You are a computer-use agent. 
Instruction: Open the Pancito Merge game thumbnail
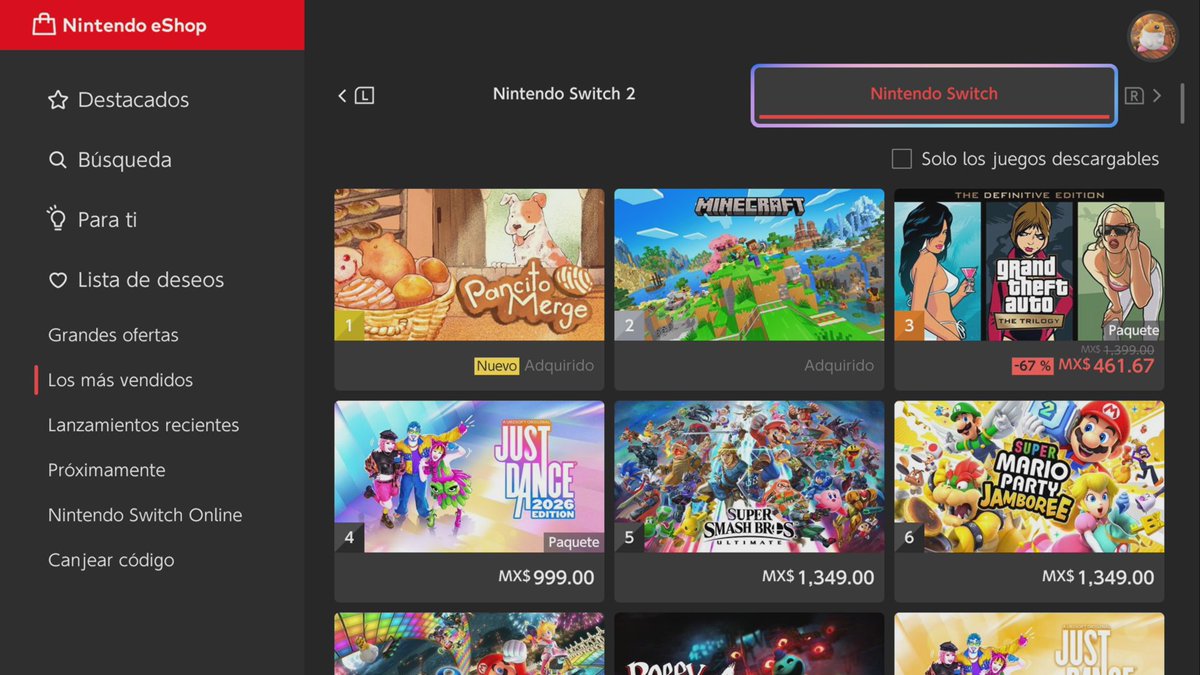469,265
